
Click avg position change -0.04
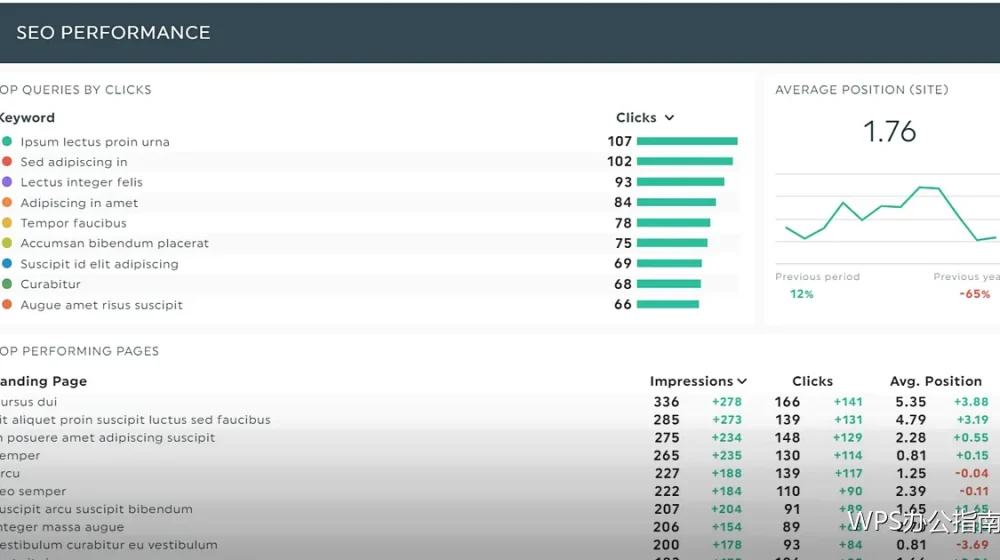click(972, 473)
